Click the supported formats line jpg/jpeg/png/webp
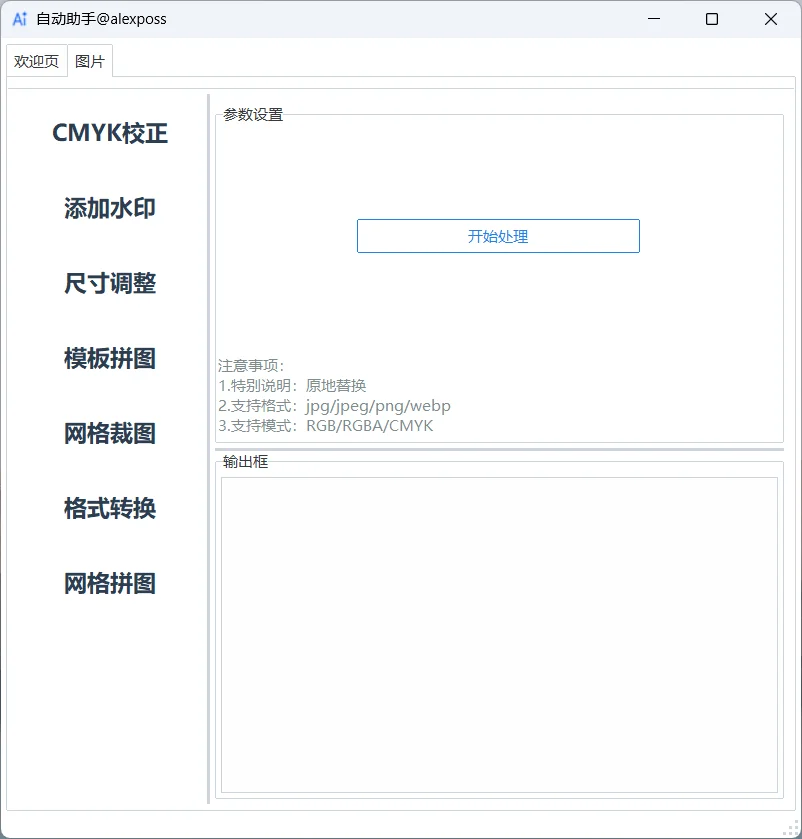 click(332, 406)
